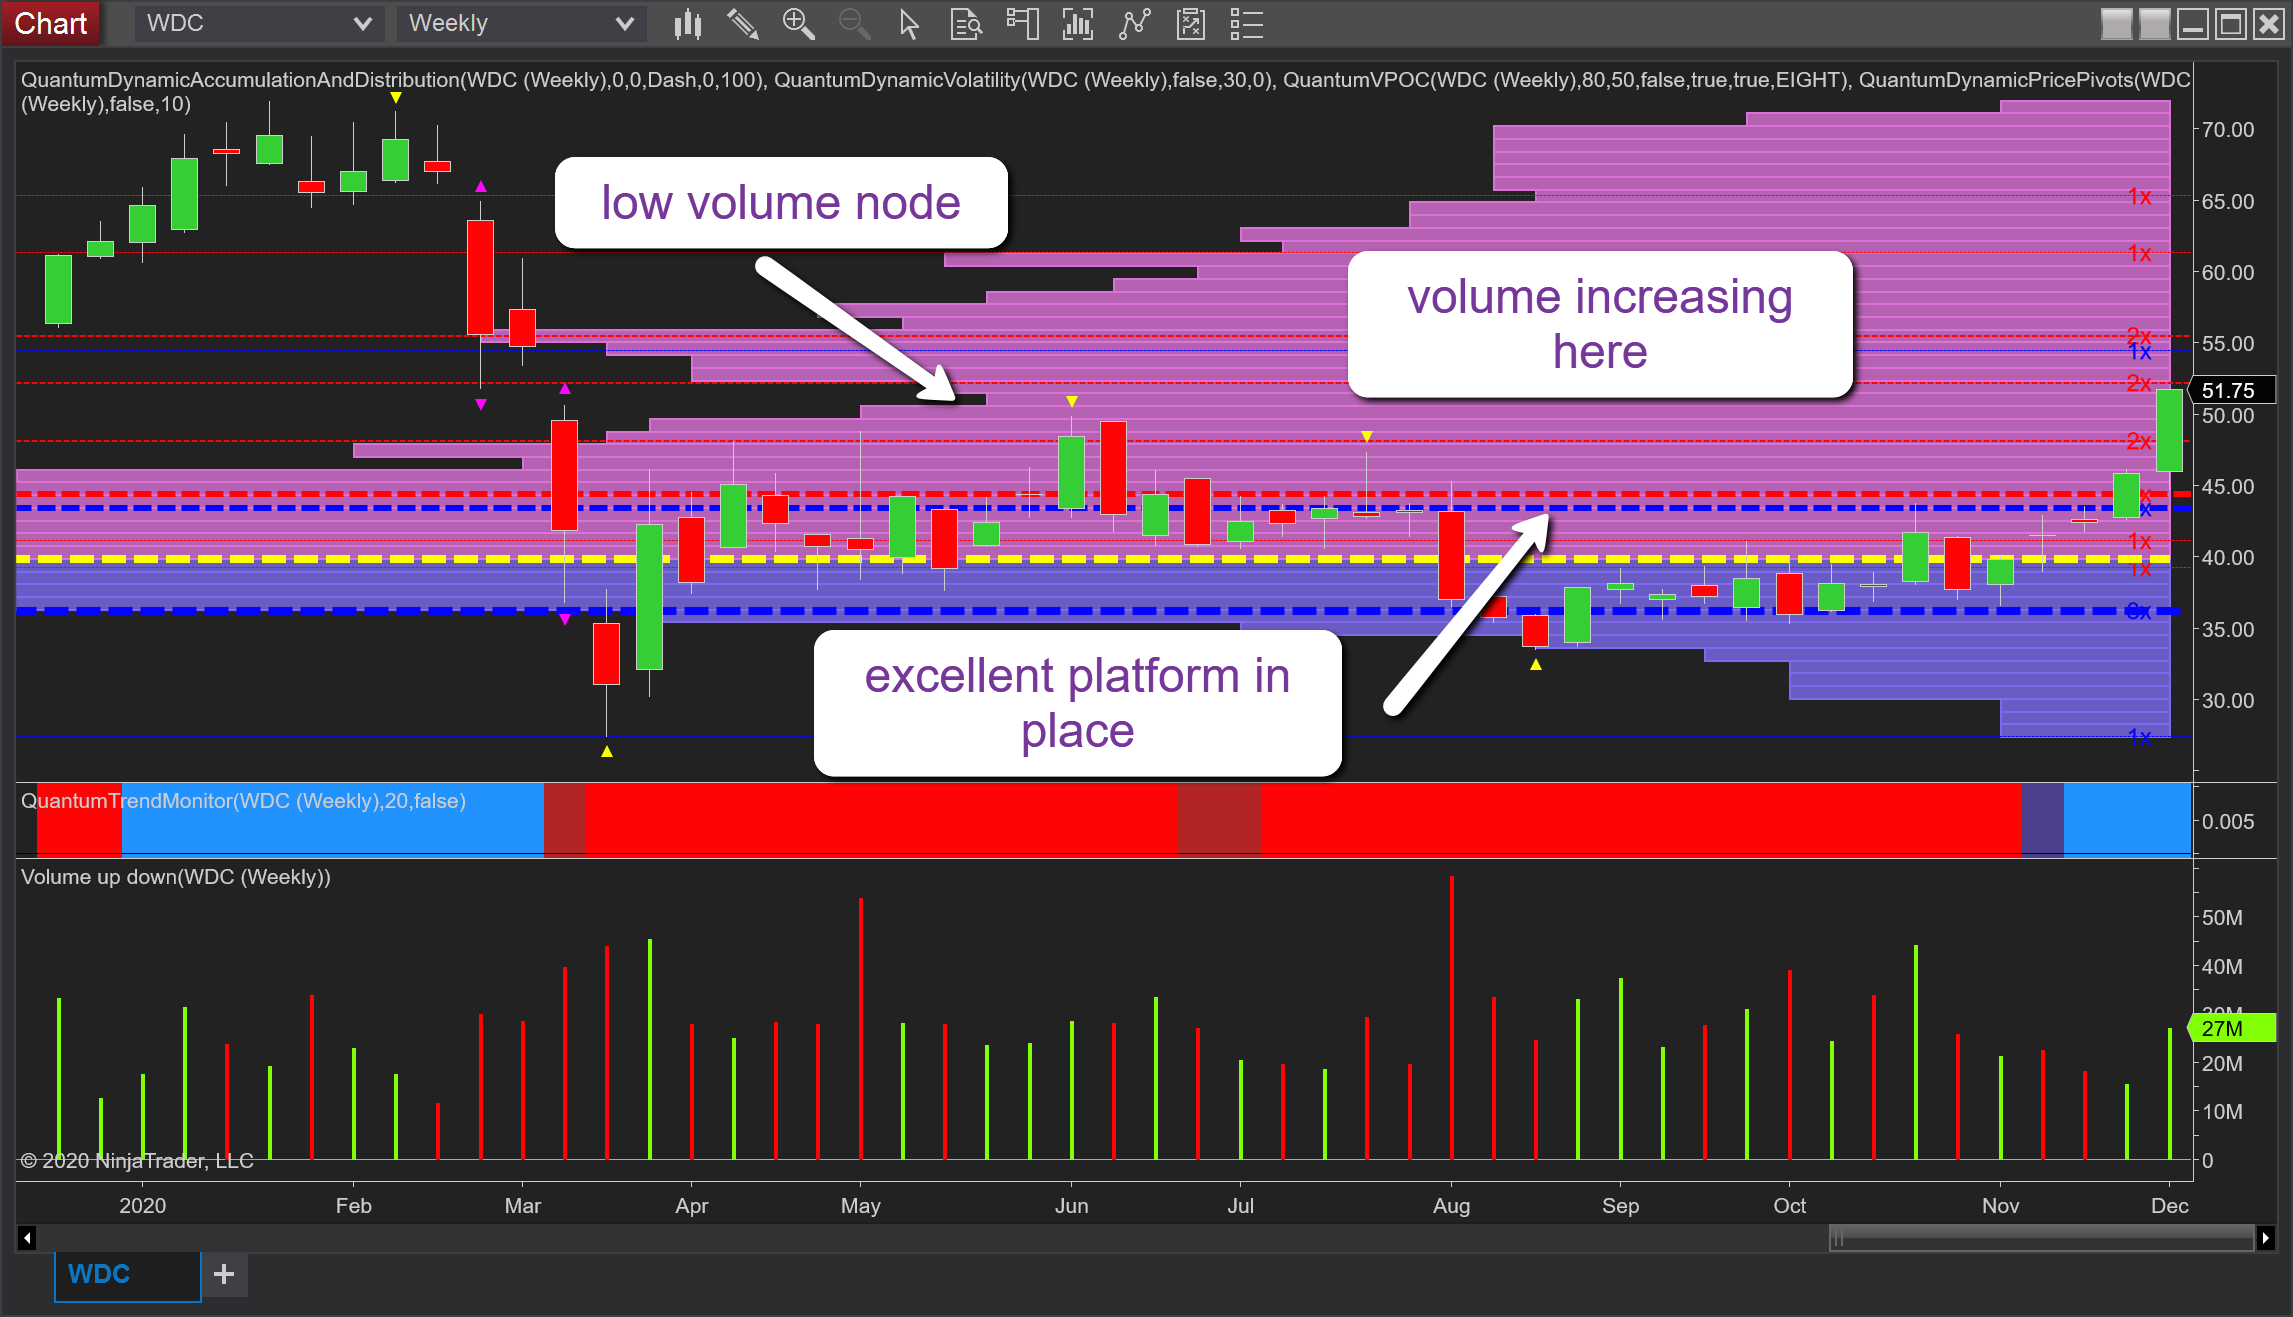Click the 70.00 price axis label
The height and width of the screenshot is (1317, 2293).
tap(2228, 130)
